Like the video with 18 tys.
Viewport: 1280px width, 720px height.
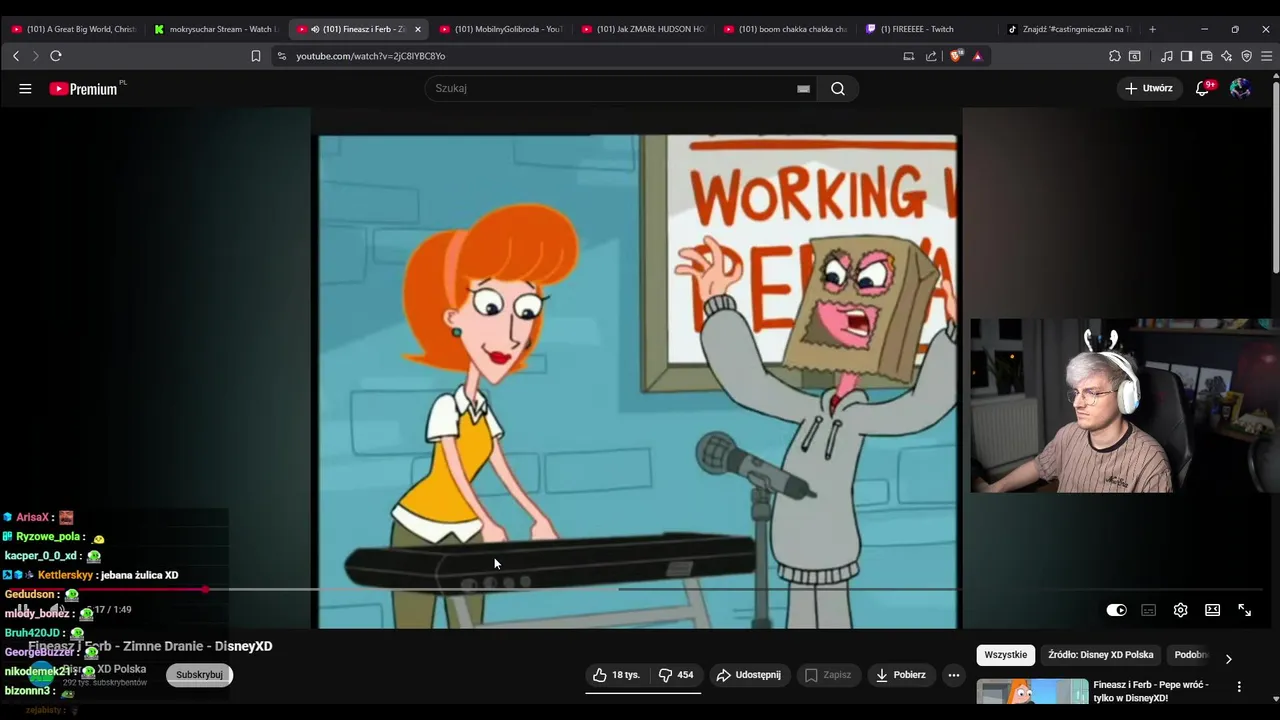(x=616, y=675)
